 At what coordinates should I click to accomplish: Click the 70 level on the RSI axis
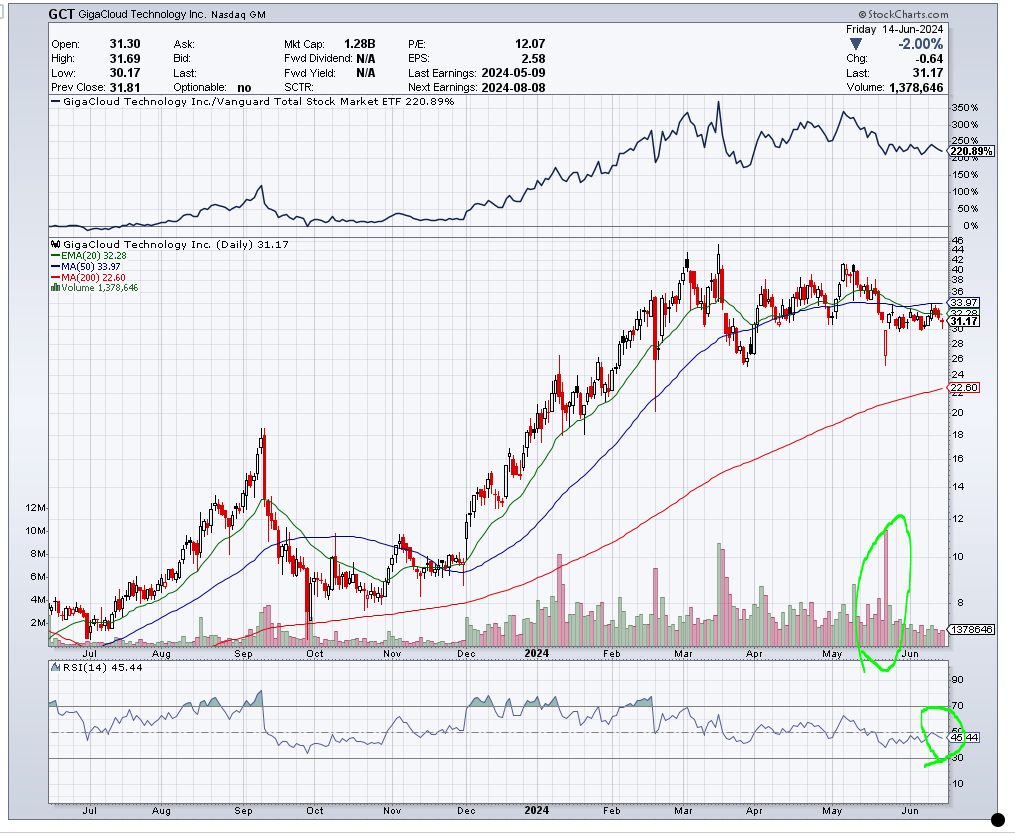957,706
